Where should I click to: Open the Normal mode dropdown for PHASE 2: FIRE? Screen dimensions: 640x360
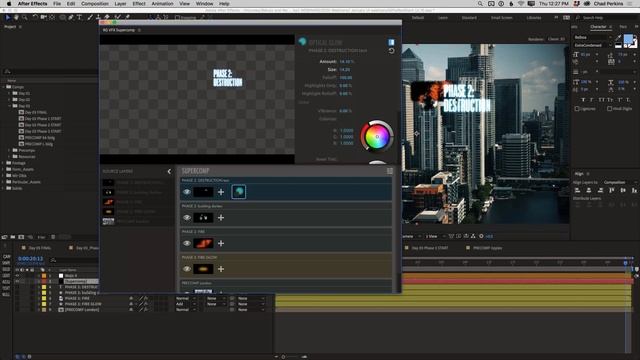(186, 298)
